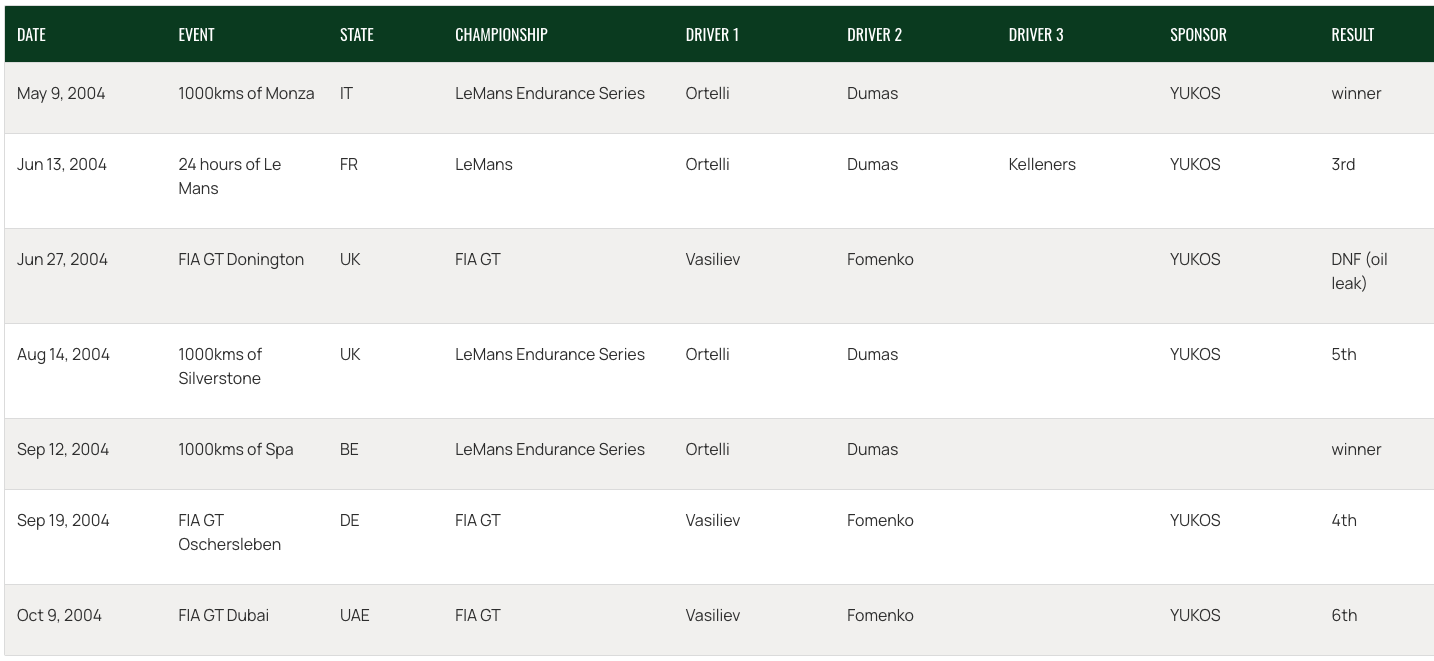Click the Oct 9, 2004 date cell
Screen dimensions: 1434x661
(59, 615)
